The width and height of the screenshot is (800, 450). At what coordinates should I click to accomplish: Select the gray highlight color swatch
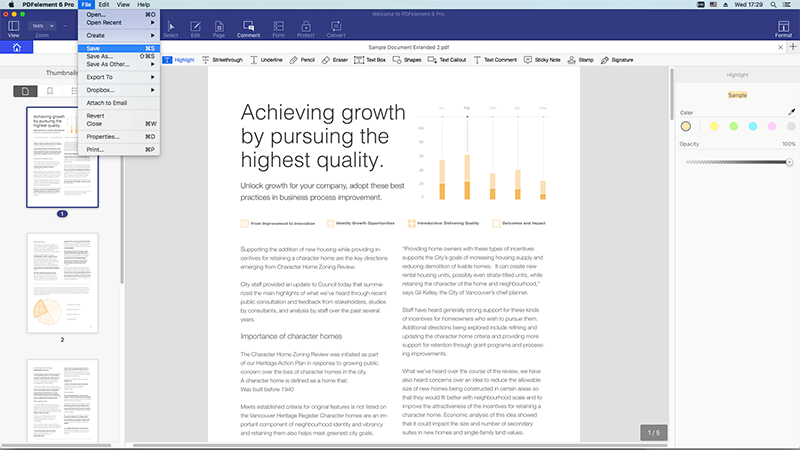(791, 126)
